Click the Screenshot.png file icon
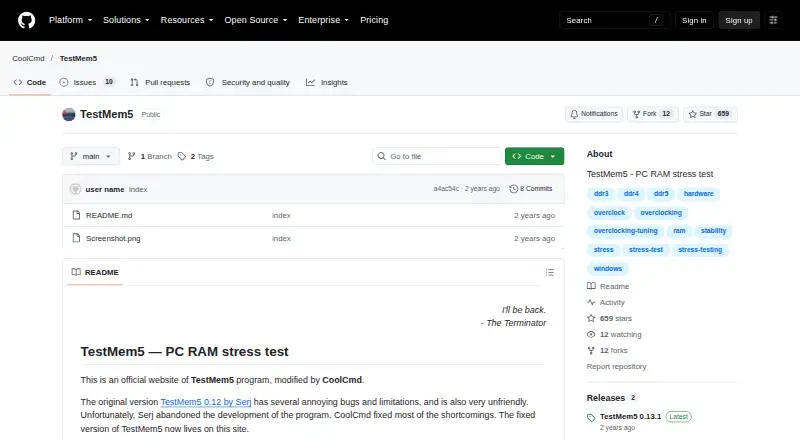 76,238
